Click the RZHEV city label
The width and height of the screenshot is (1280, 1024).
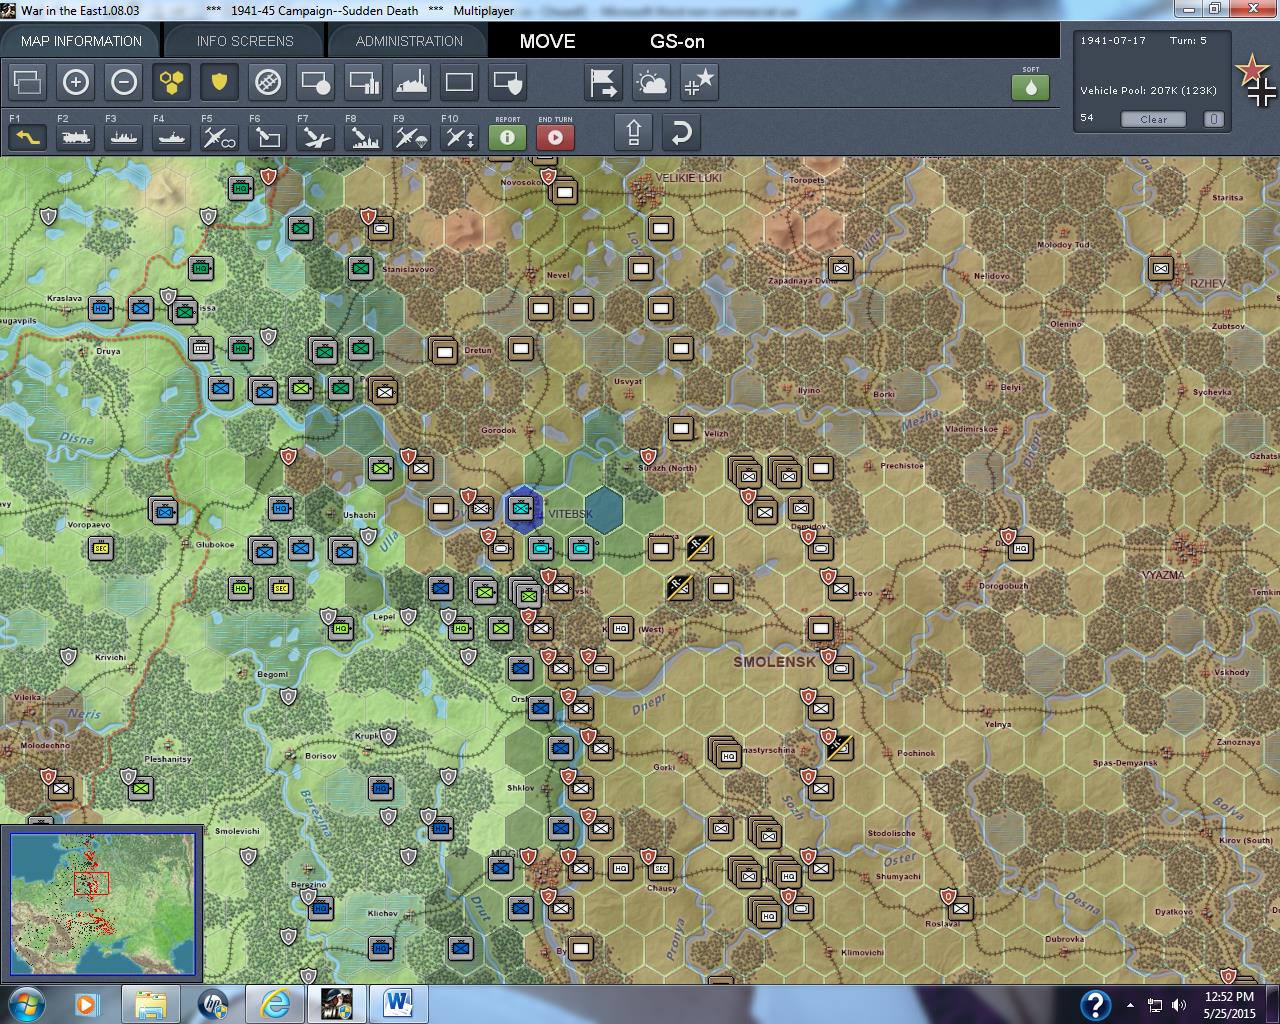(x=1207, y=284)
